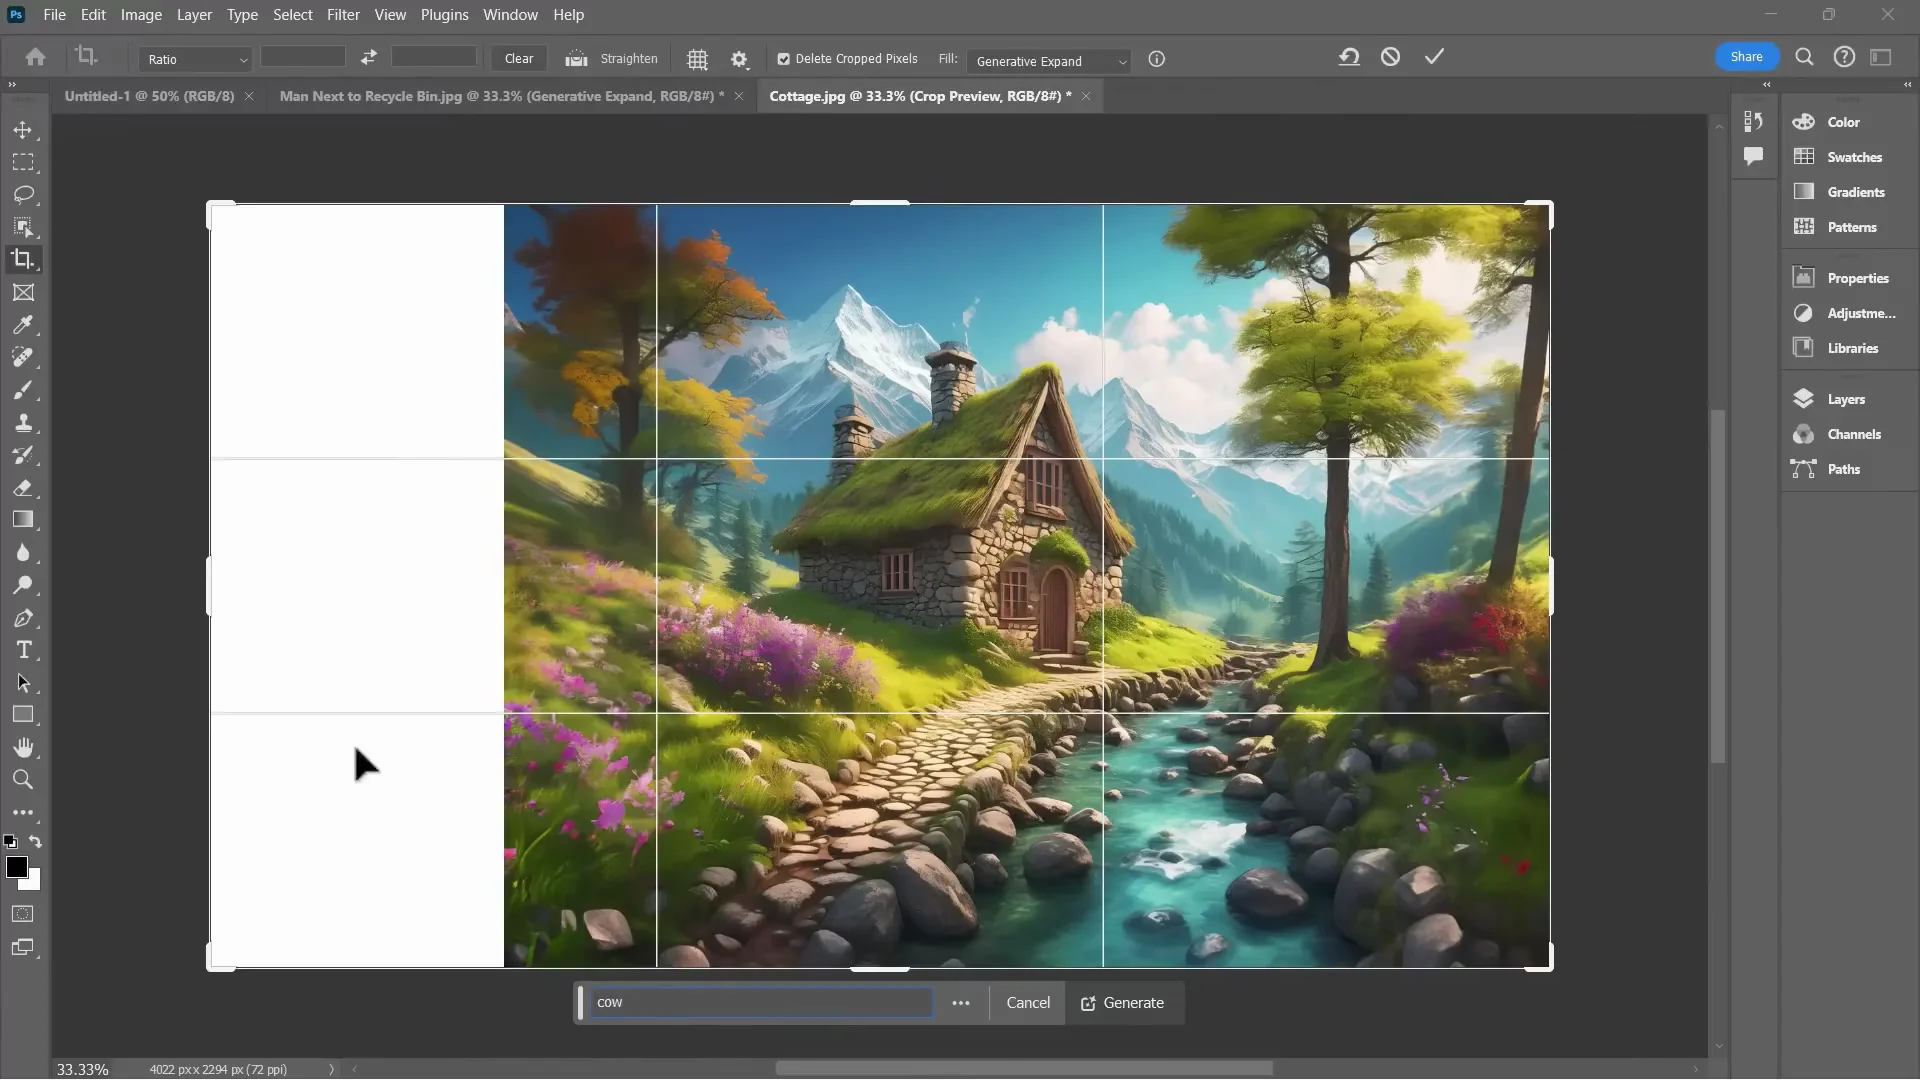1920x1080 pixels.
Task: Open the Filter menu
Action: 344,14
